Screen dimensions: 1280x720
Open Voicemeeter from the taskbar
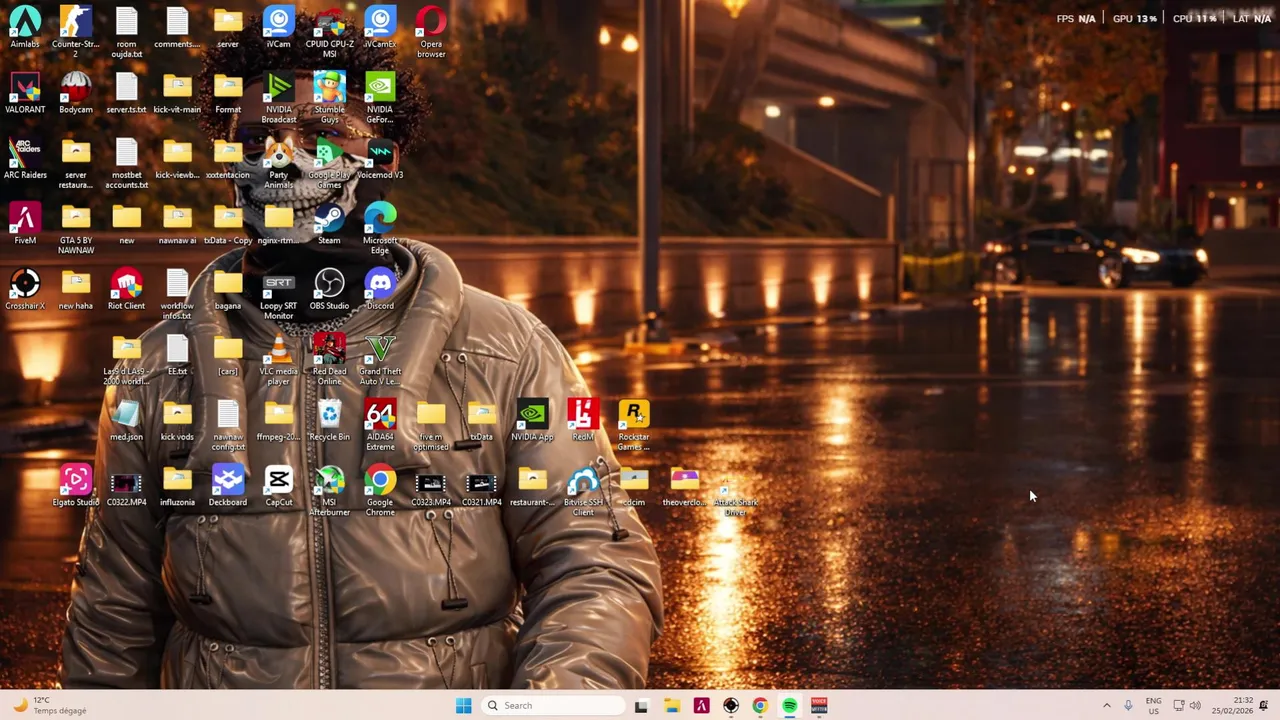(819, 706)
